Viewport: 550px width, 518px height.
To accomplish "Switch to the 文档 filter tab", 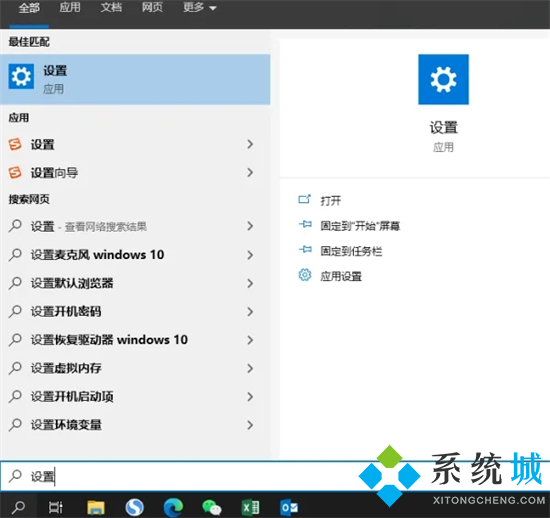I will [x=111, y=7].
